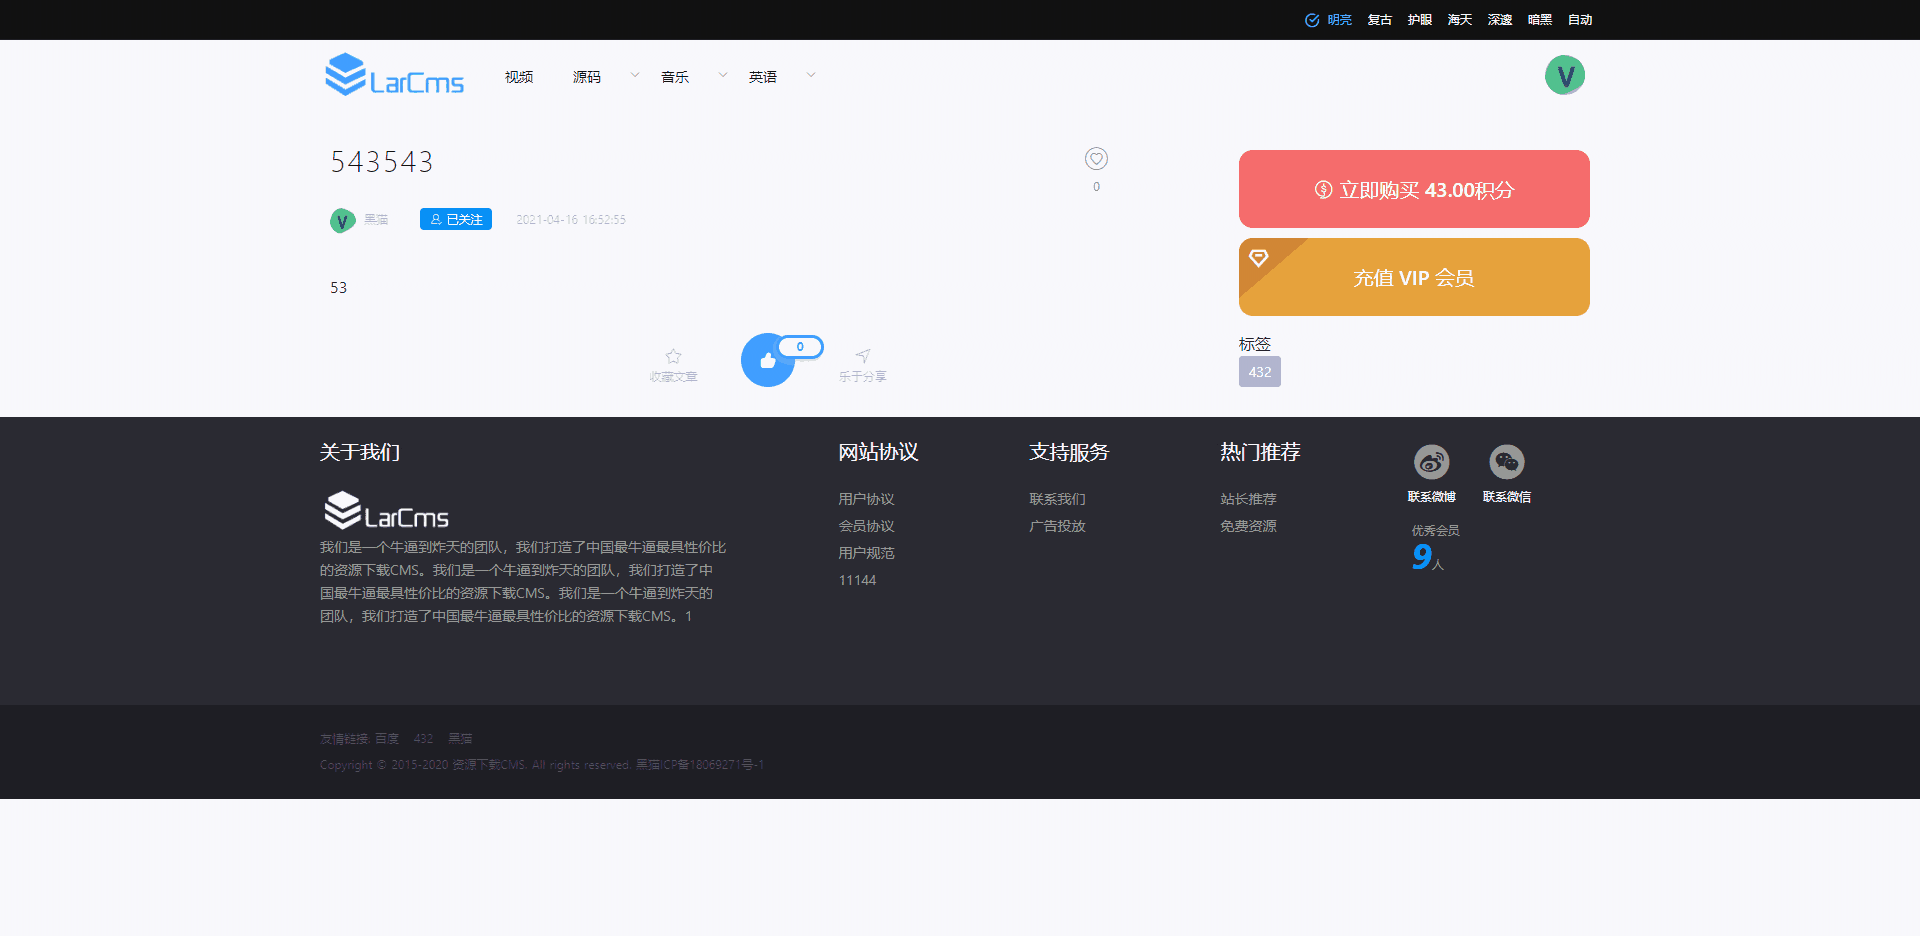
Task: Open the 源码 navigation item
Action: coord(587,77)
